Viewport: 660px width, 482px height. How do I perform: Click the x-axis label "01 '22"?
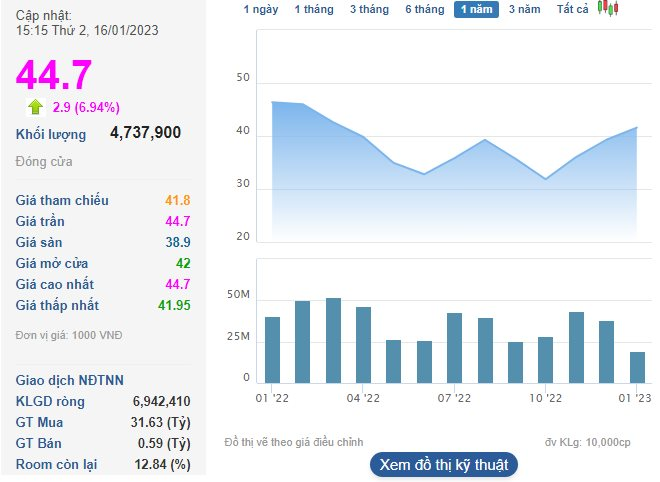(272, 398)
